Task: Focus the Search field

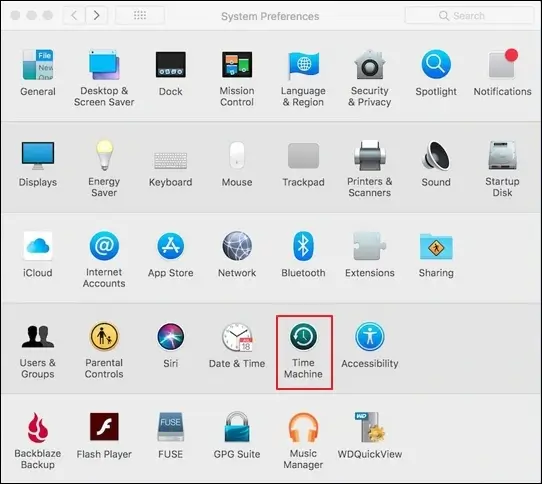Action: 469,16
